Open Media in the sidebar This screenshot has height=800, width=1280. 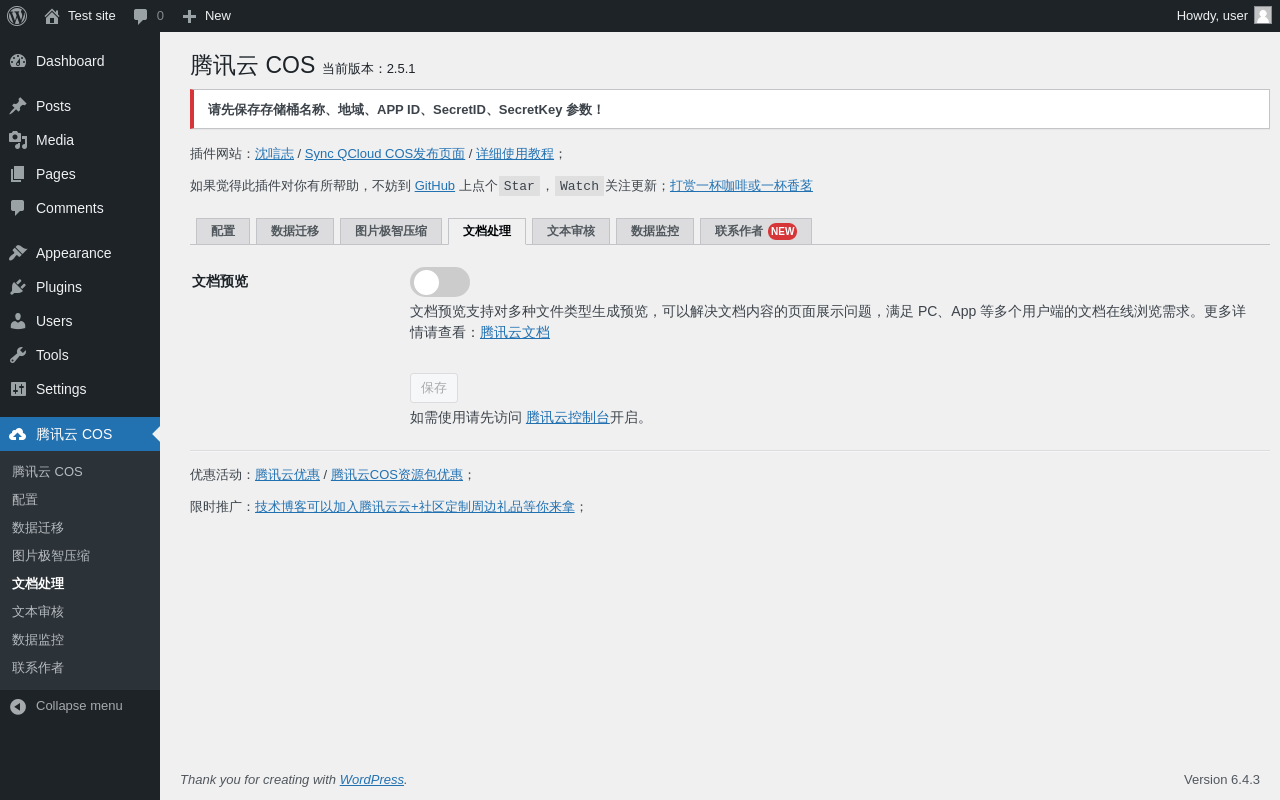tap(80, 140)
